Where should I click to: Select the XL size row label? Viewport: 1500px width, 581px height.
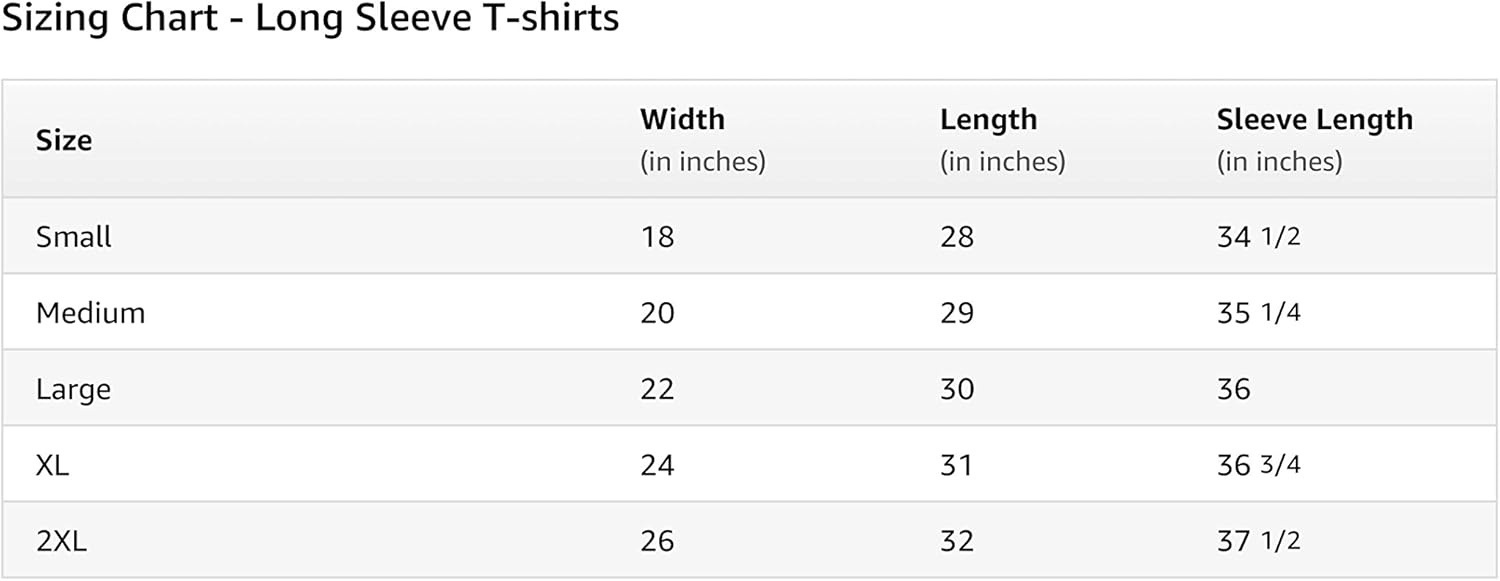click(52, 465)
